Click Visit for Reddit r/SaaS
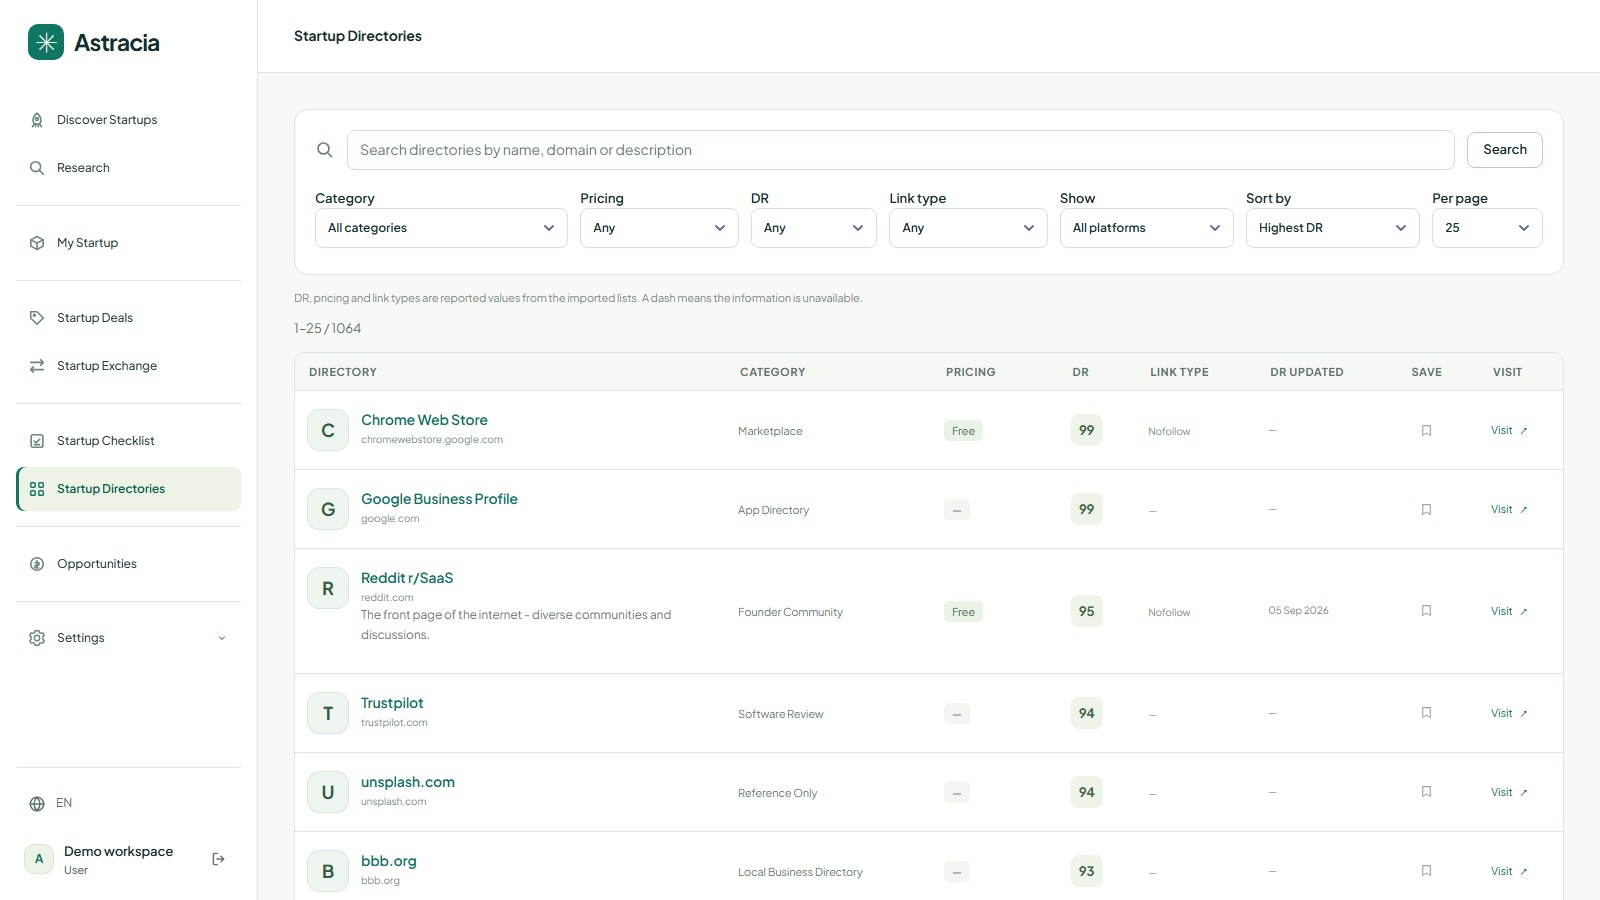 click(1509, 611)
